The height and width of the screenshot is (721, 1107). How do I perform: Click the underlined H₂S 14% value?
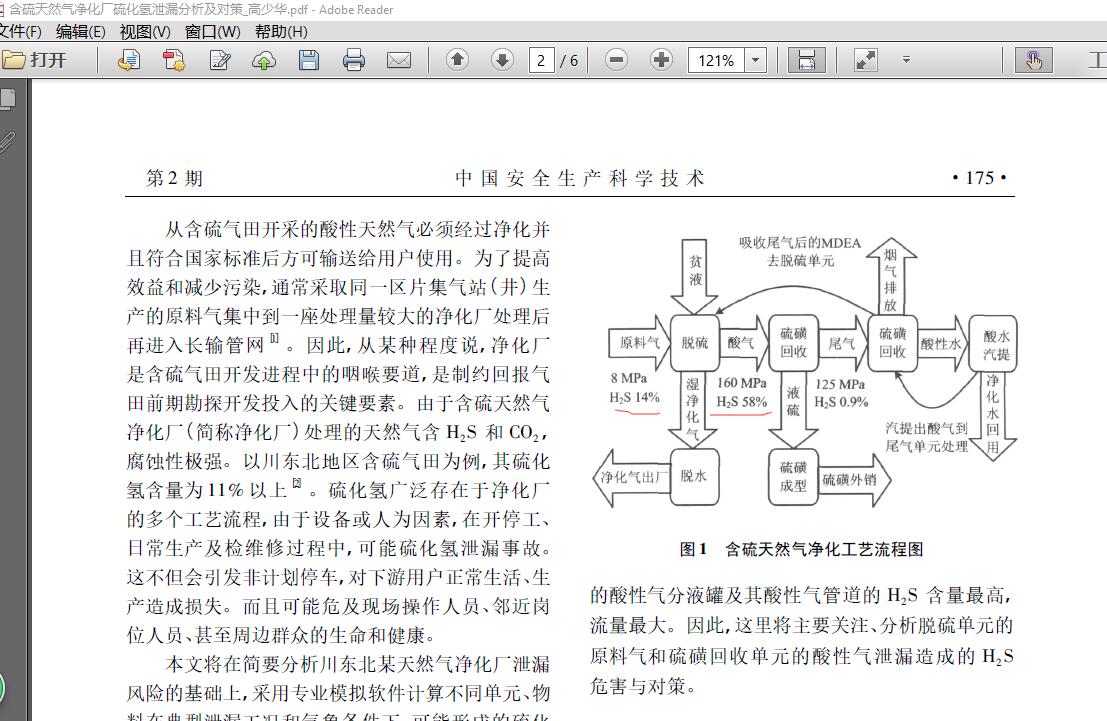pos(634,398)
